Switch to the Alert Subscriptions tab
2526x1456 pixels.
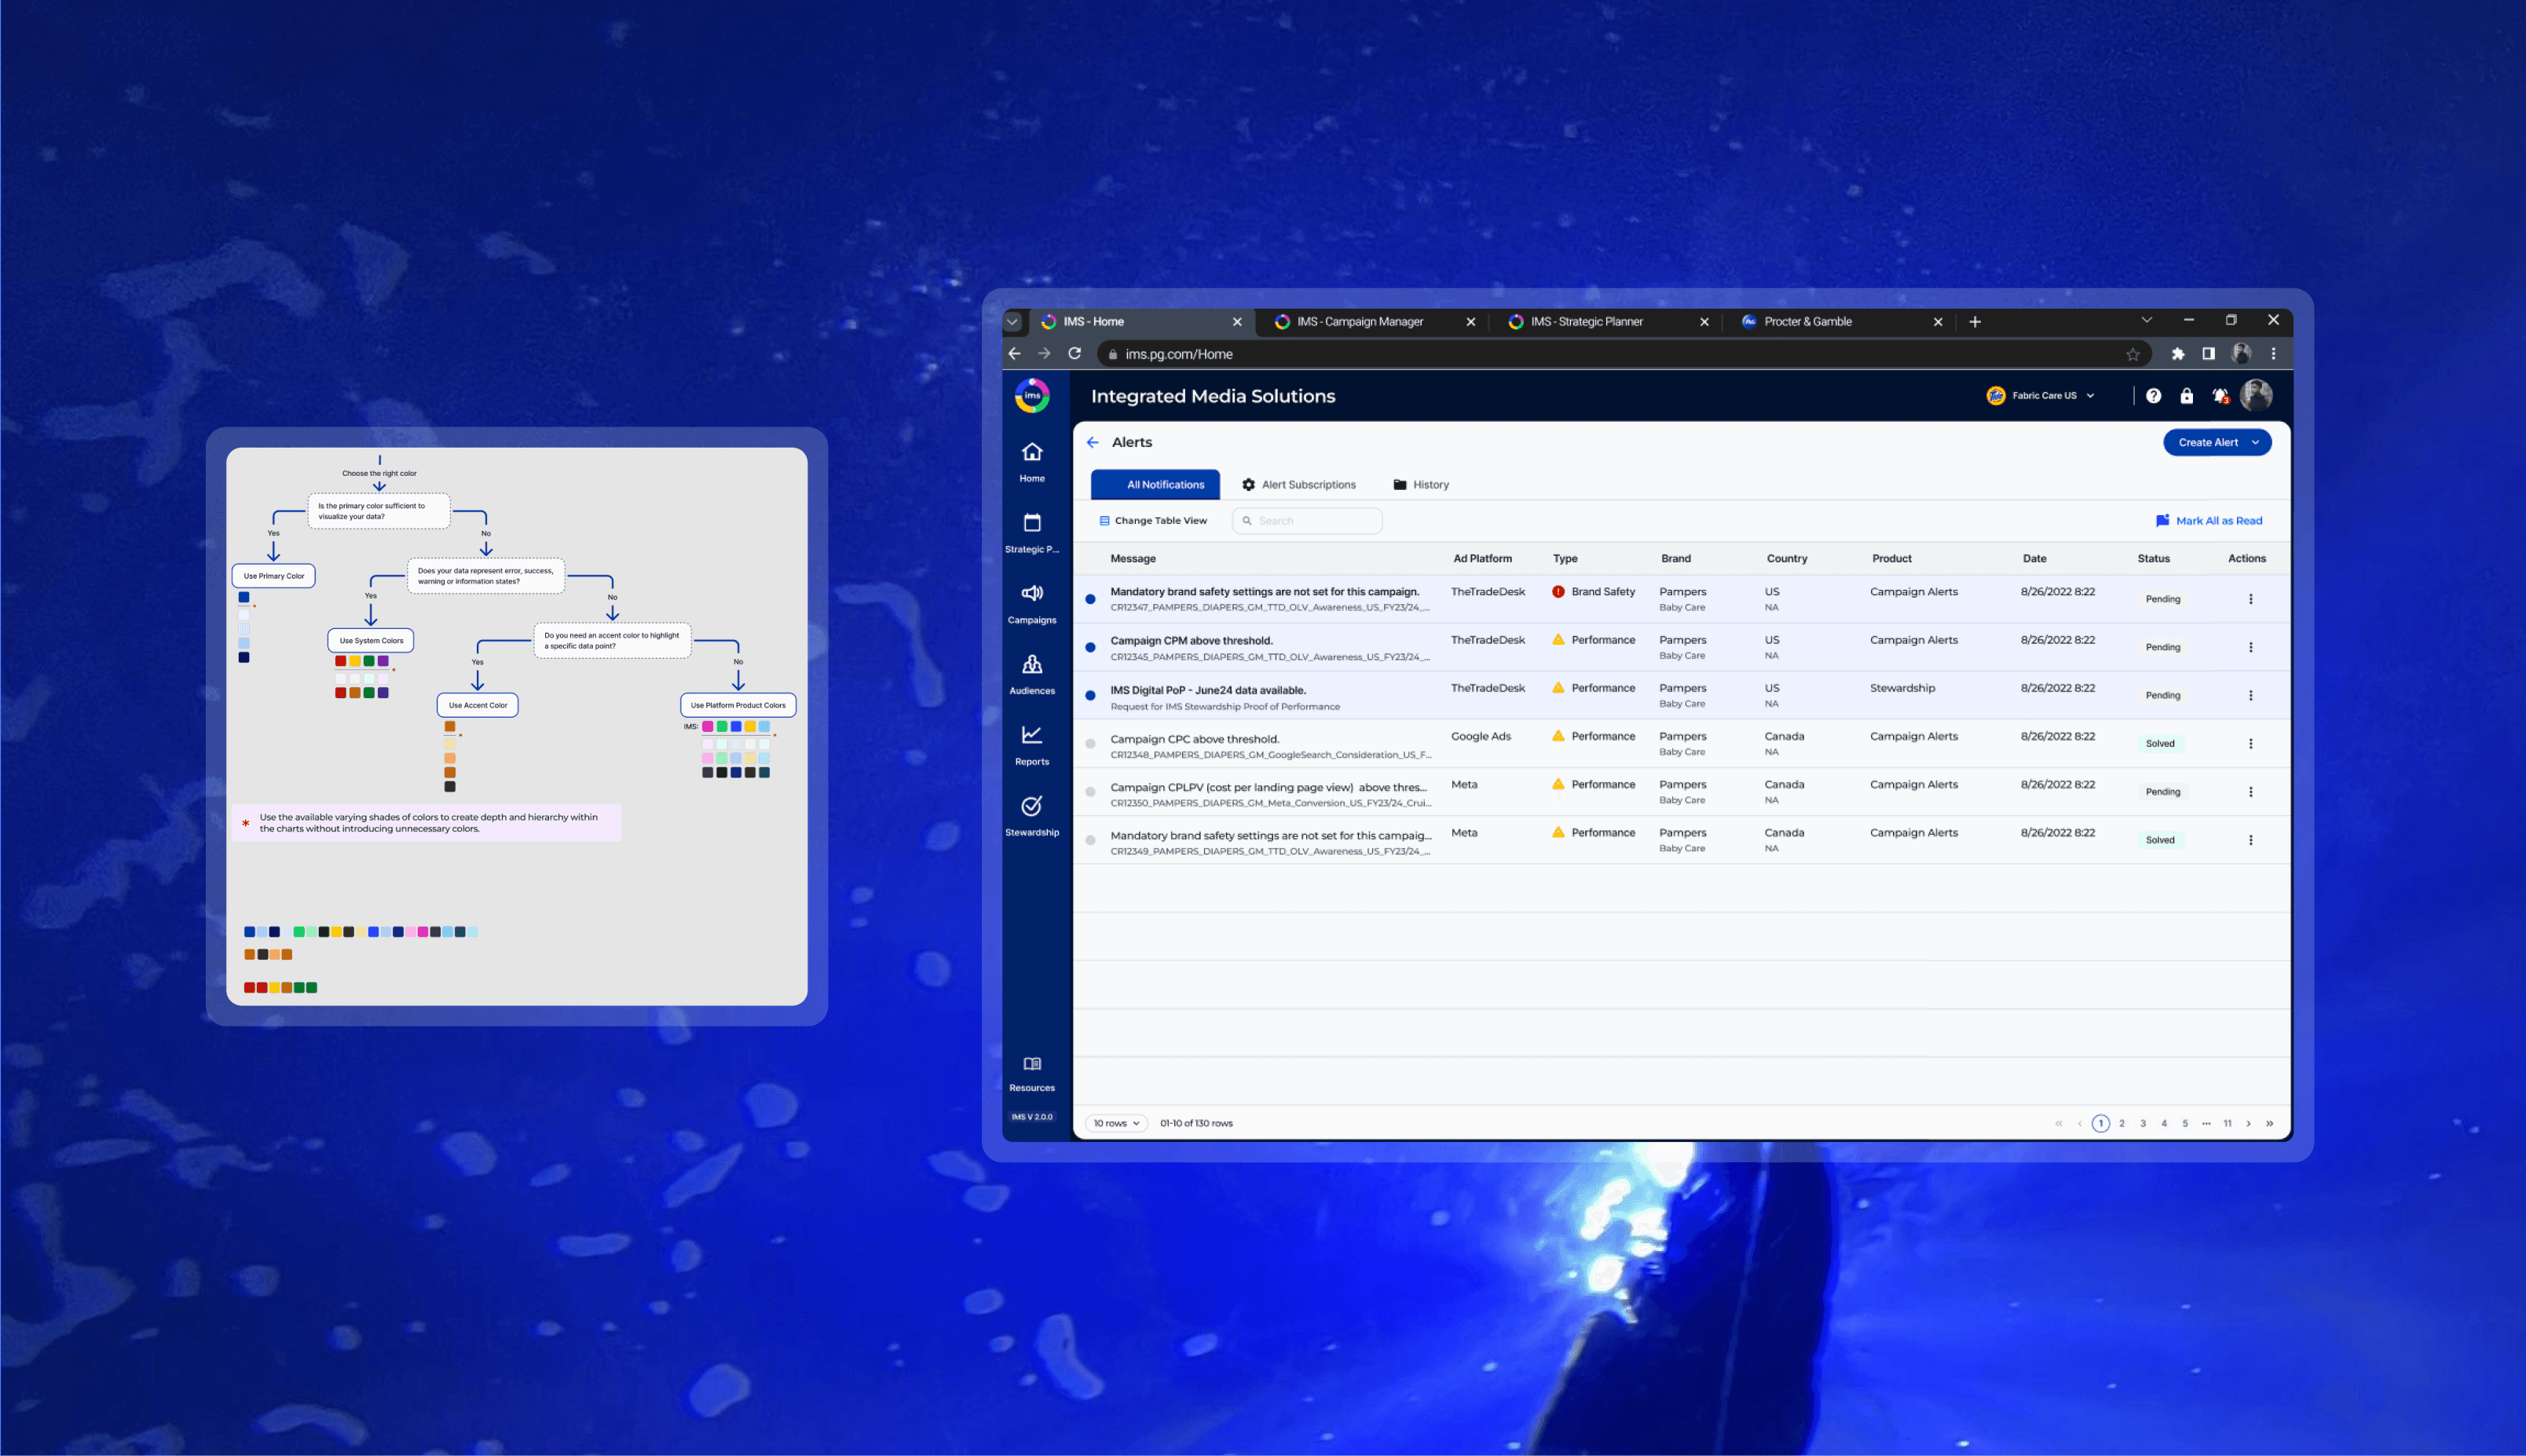pos(1298,485)
